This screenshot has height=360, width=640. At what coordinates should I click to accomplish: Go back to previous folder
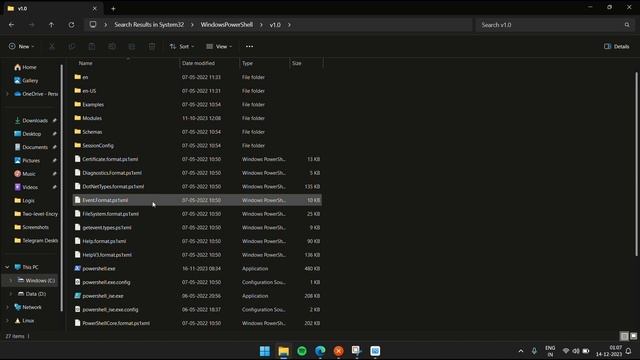click(11, 25)
